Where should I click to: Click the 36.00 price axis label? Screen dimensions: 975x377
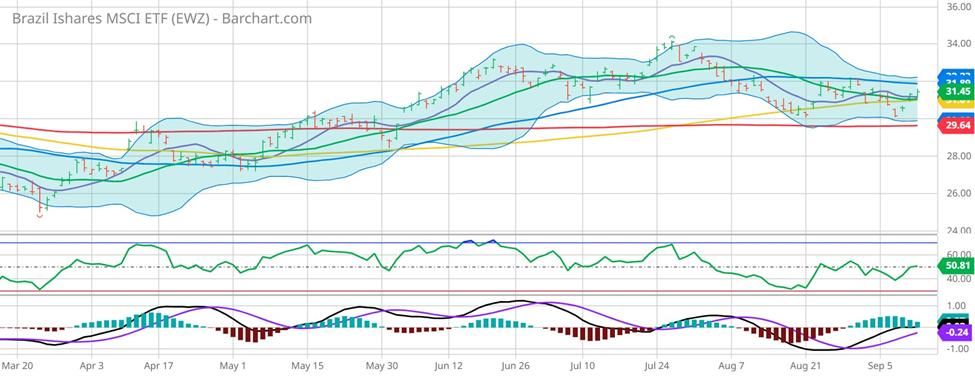[x=958, y=6]
